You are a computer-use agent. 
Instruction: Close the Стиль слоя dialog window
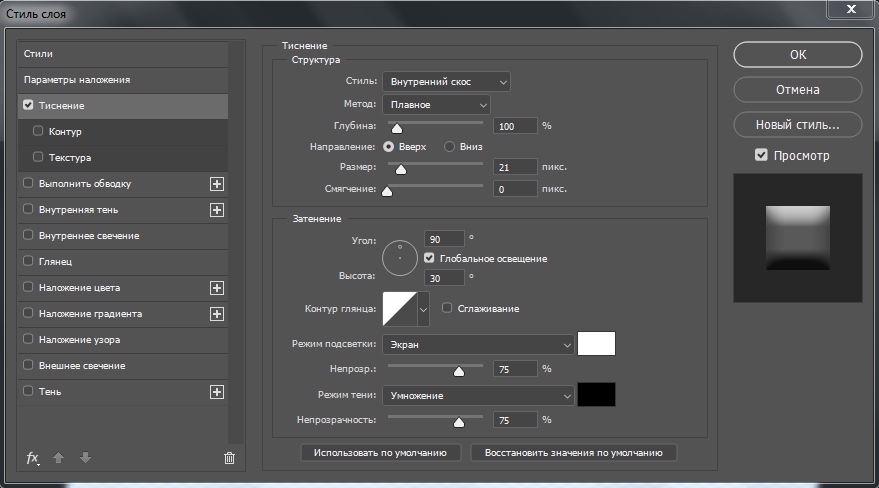851,8
